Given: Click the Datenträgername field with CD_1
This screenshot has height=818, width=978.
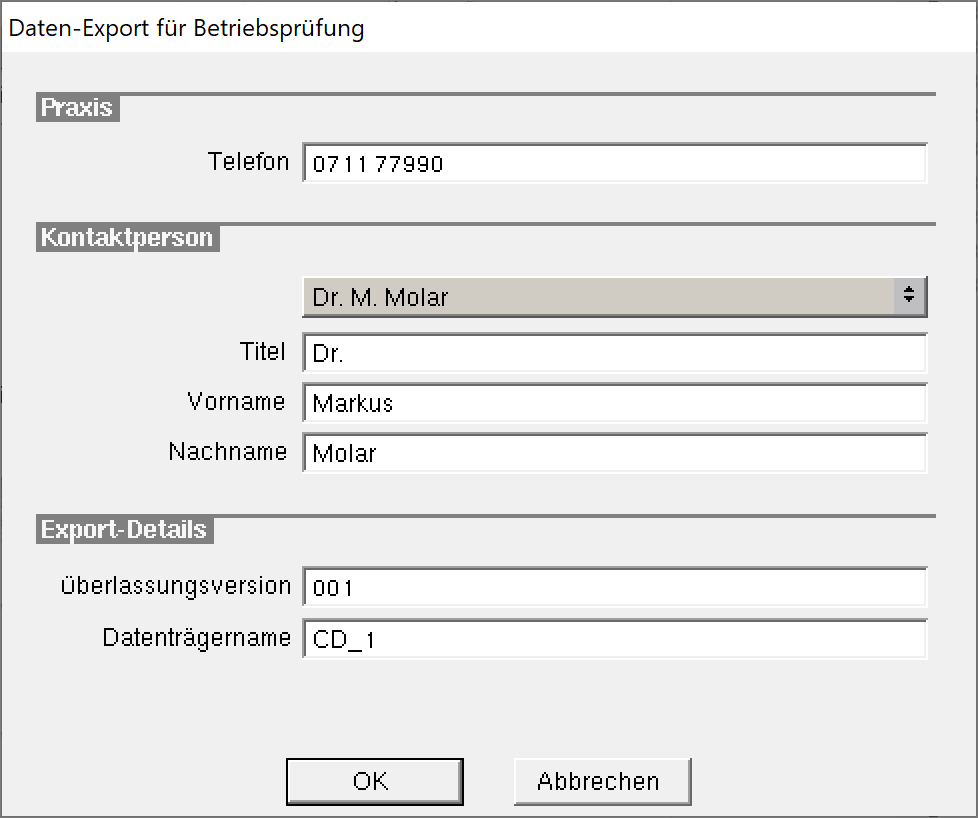Looking at the screenshot, I should (614, 639).
